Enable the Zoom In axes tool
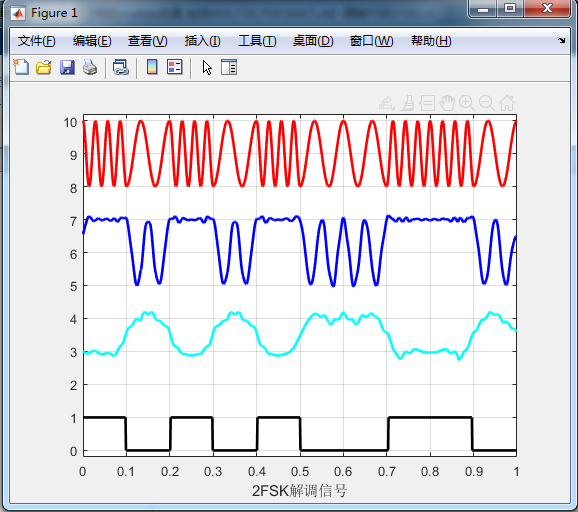This screenshot has width=578, height=512. coord(467,103)
